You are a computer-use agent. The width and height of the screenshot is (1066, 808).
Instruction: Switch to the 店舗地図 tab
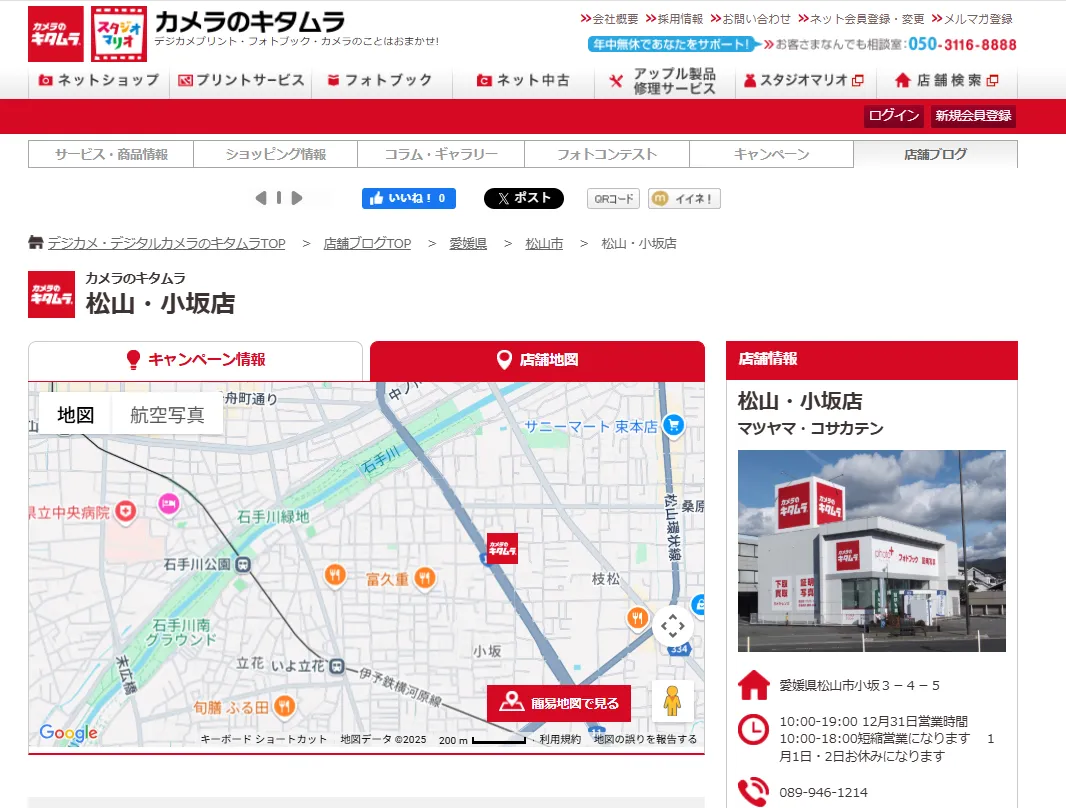tap(537, 360)
